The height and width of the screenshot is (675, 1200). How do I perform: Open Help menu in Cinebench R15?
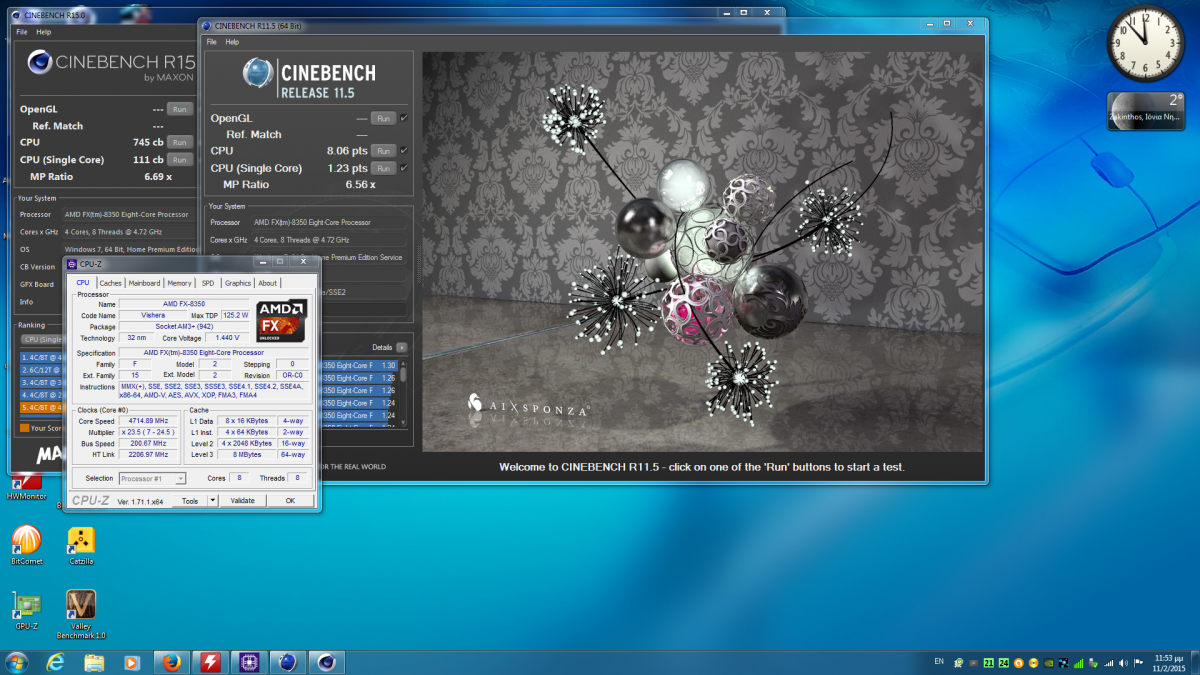click(x=43, y=32)
